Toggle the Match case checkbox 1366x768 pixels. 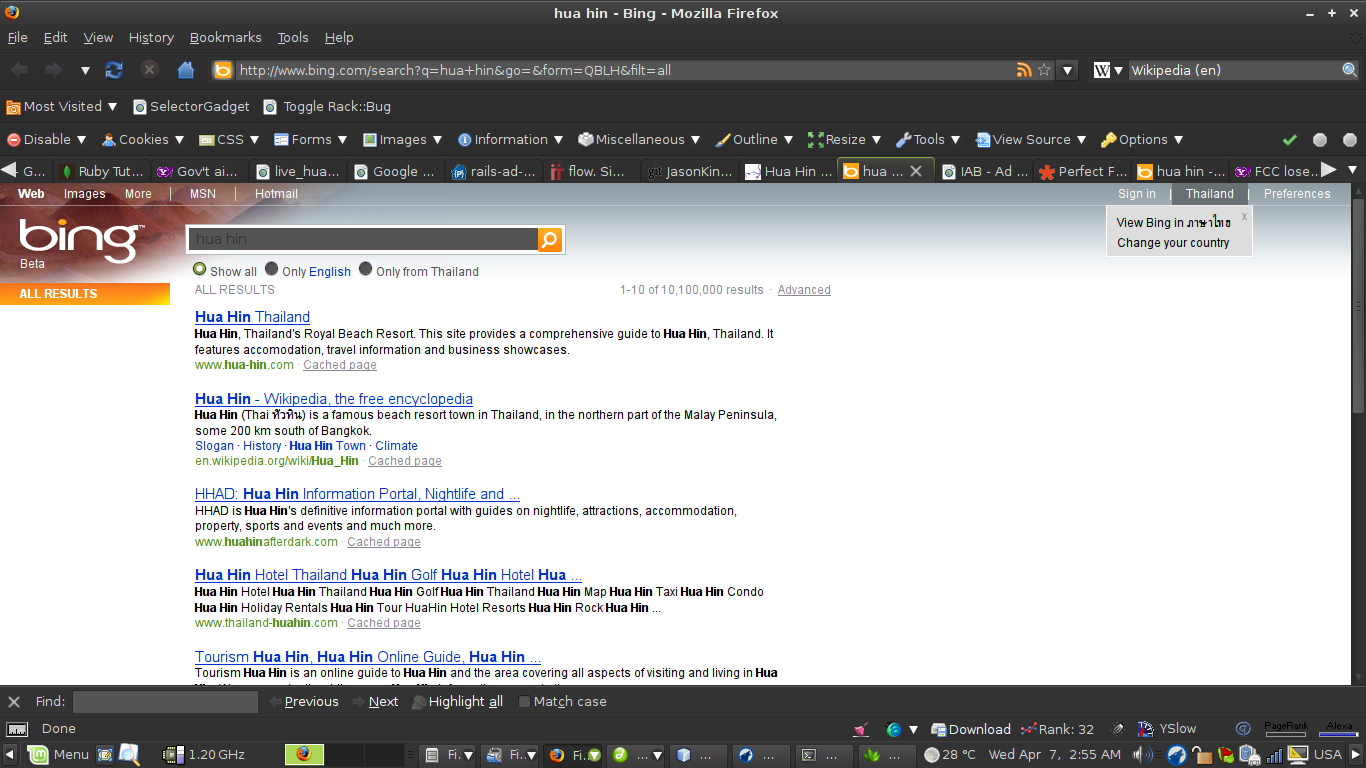click(524, 702)
